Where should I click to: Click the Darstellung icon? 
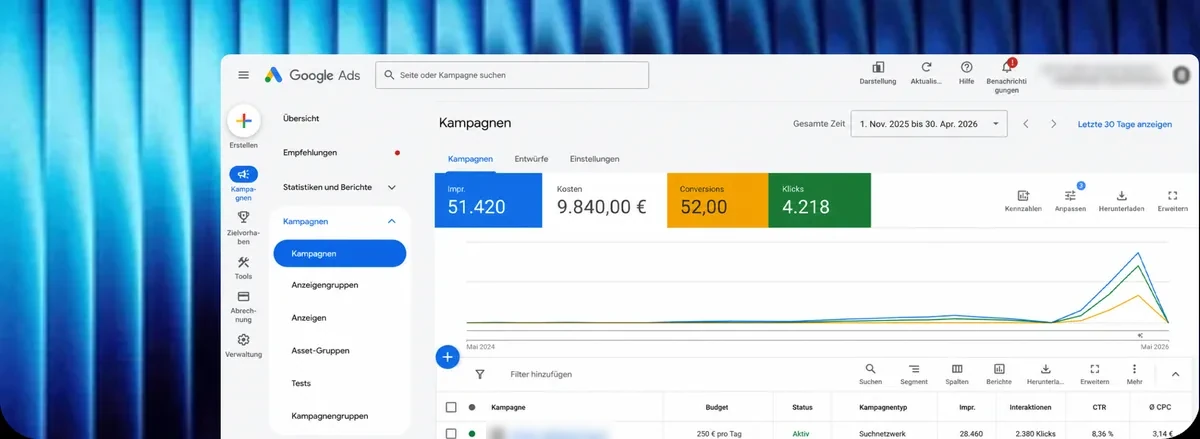(877, 67)
